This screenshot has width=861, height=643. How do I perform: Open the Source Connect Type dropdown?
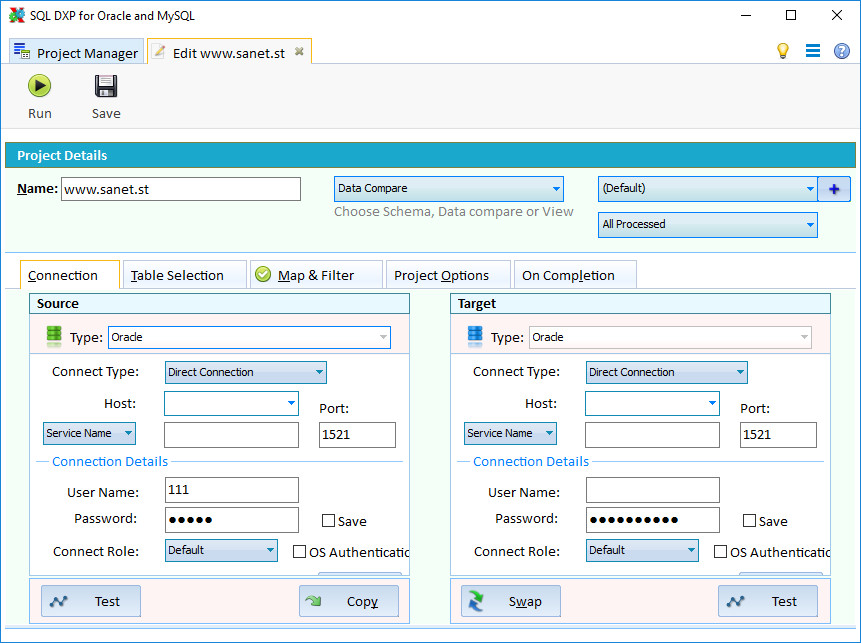click(245, 372)
